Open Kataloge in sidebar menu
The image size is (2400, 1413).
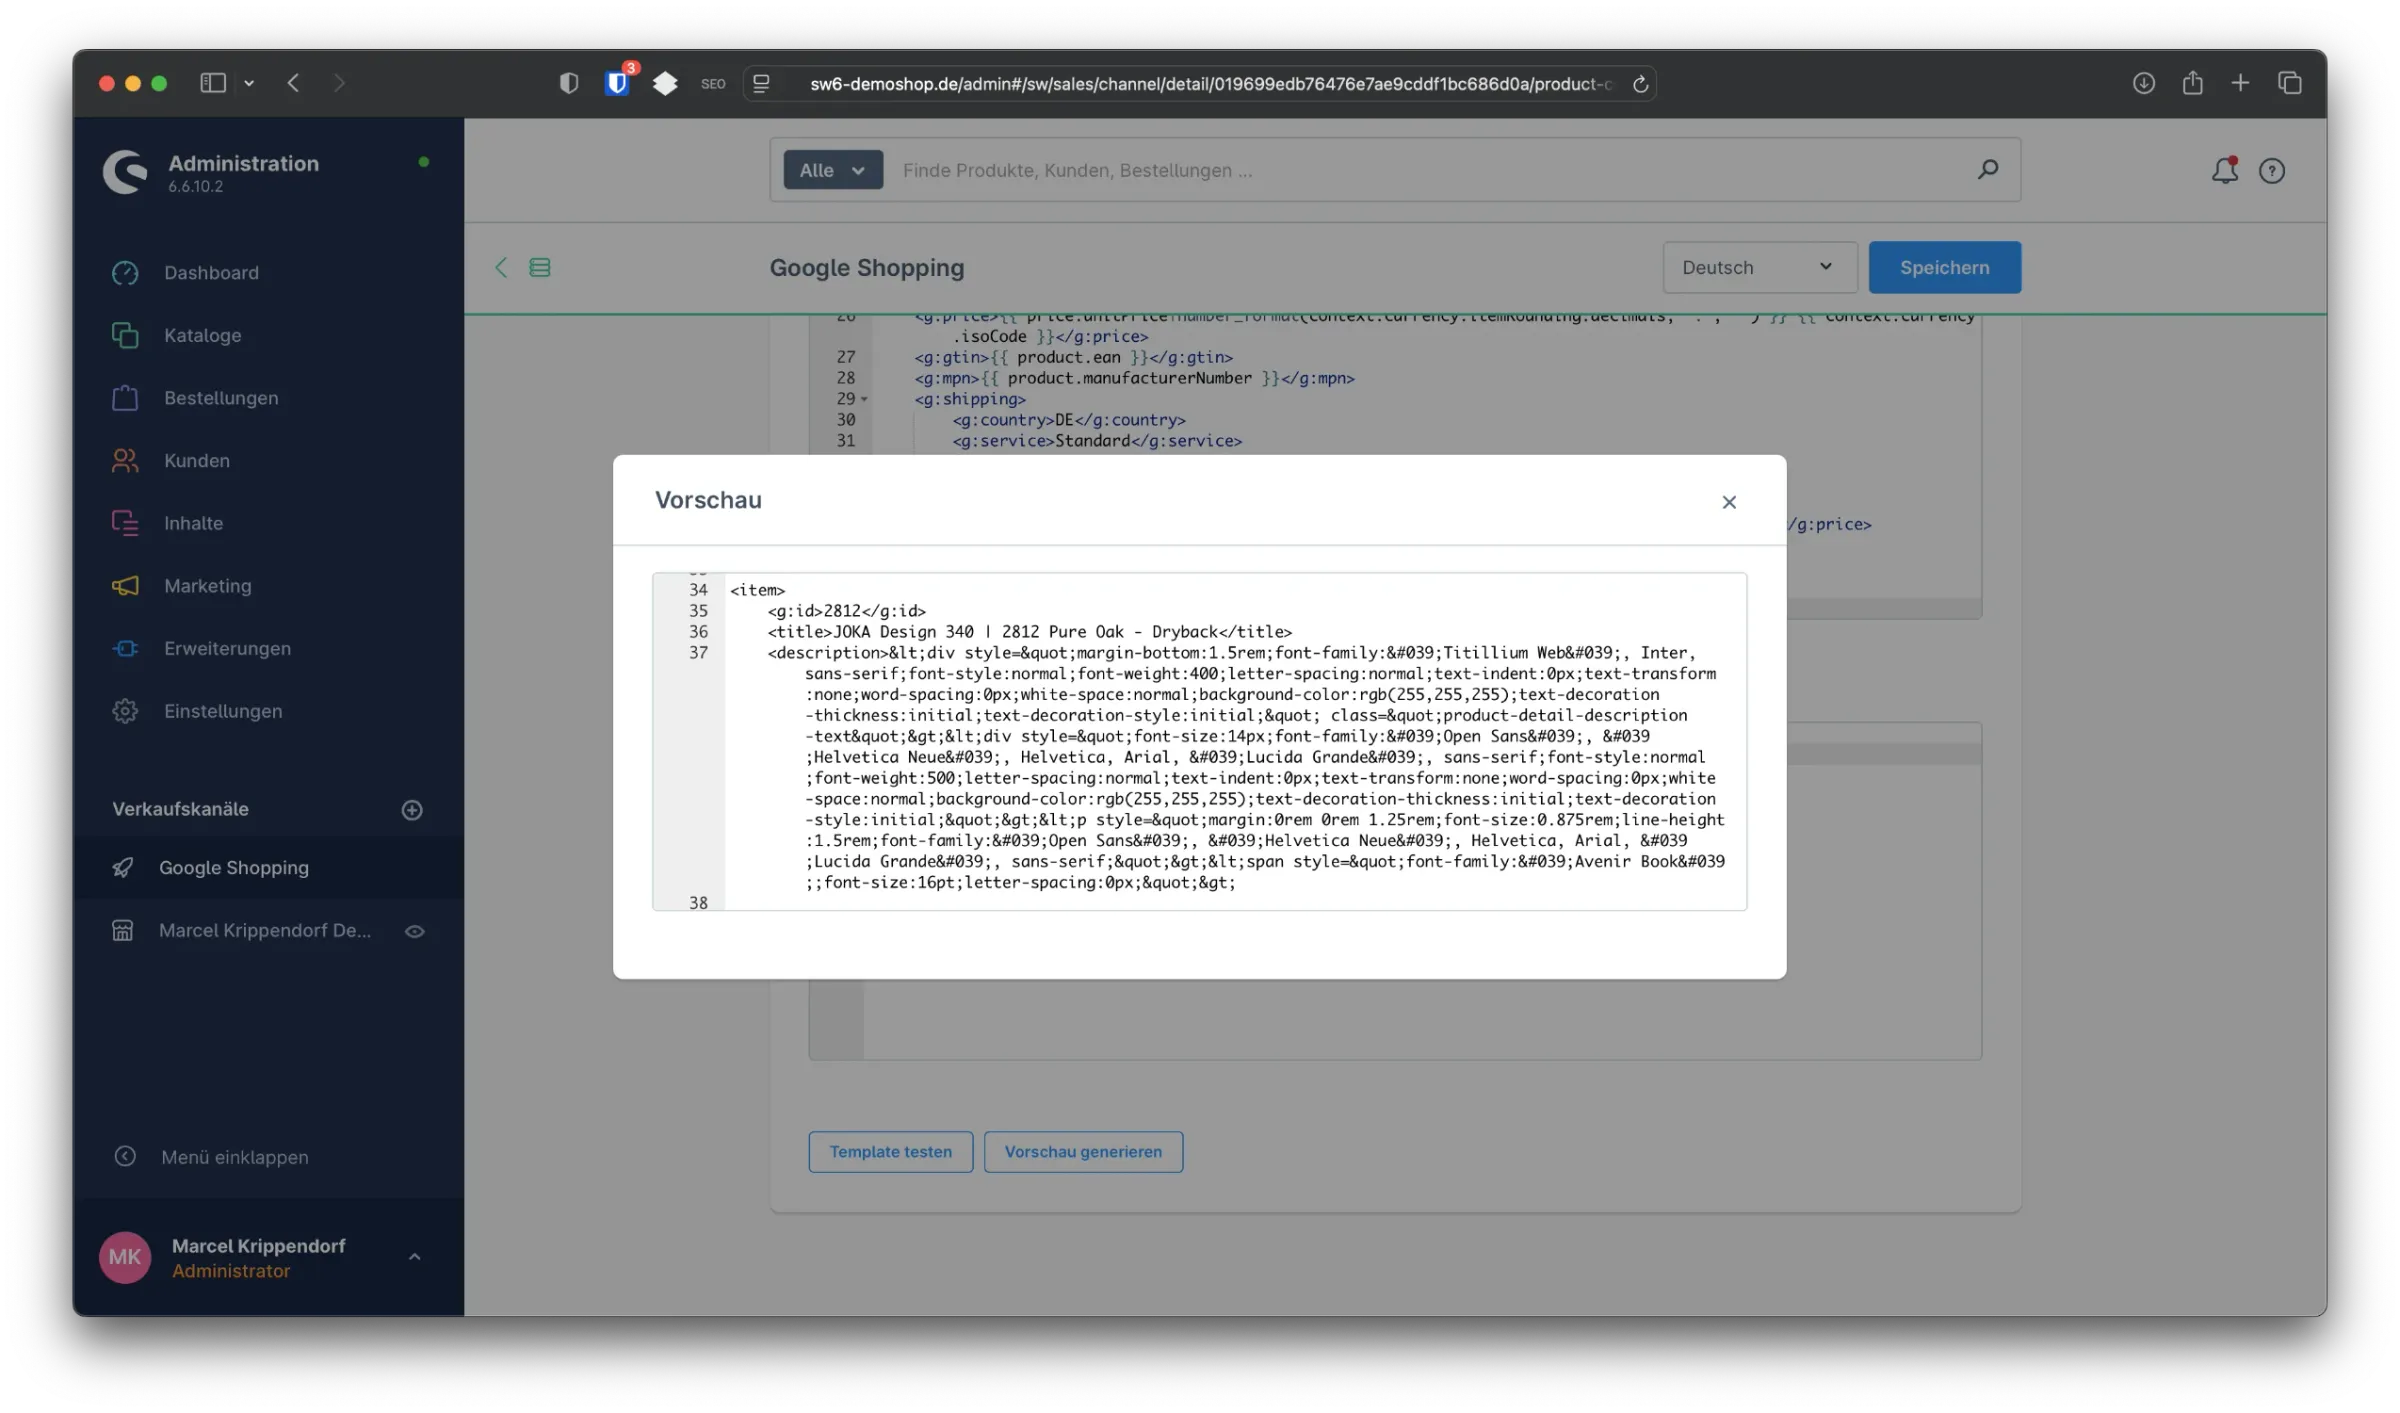[202, 336]
